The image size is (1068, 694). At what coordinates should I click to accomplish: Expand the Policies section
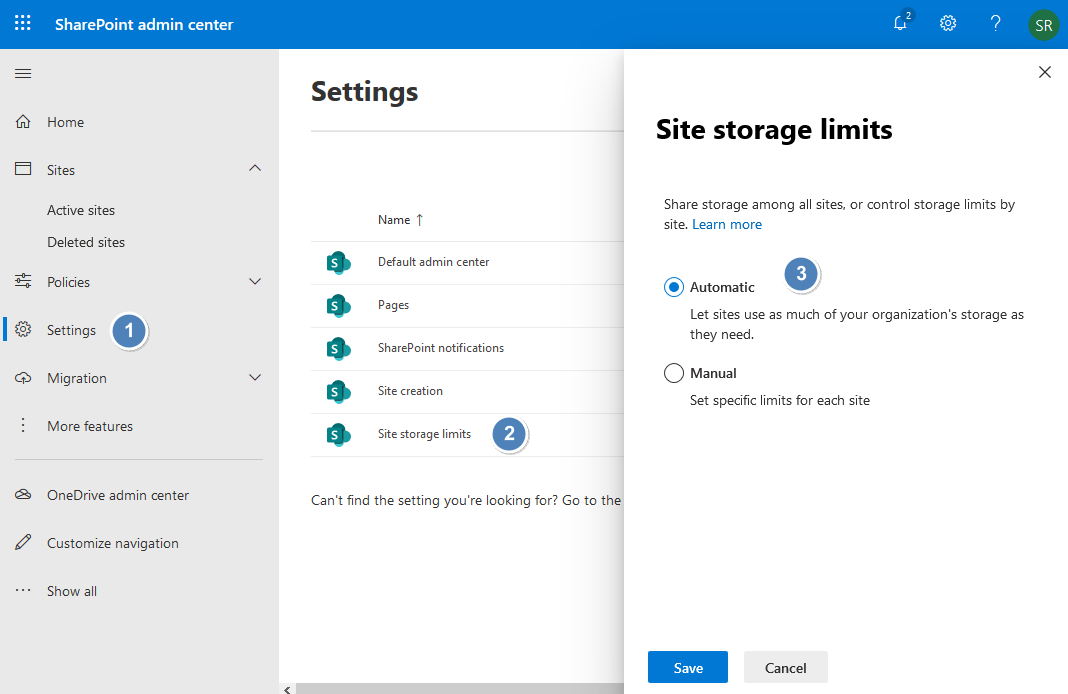(255, 281)
